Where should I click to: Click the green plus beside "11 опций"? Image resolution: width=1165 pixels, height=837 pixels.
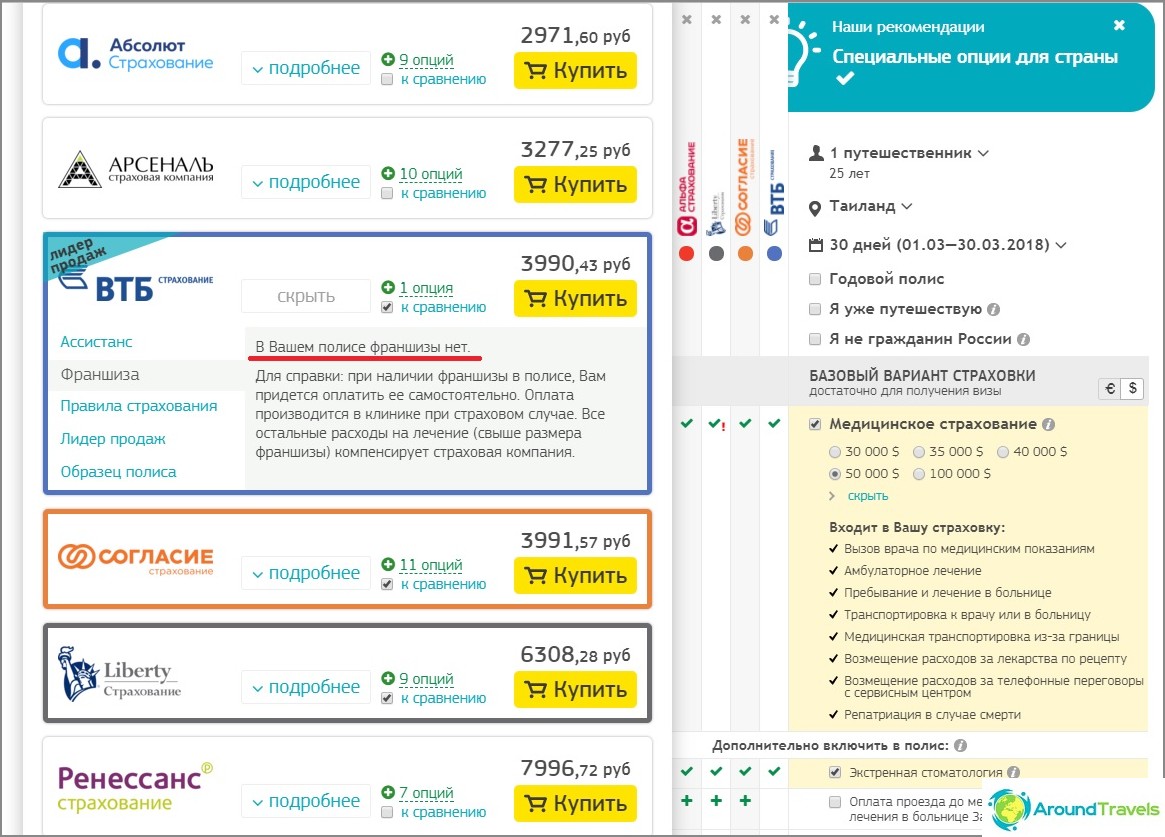pyautogui.click(x=388, y=564)
